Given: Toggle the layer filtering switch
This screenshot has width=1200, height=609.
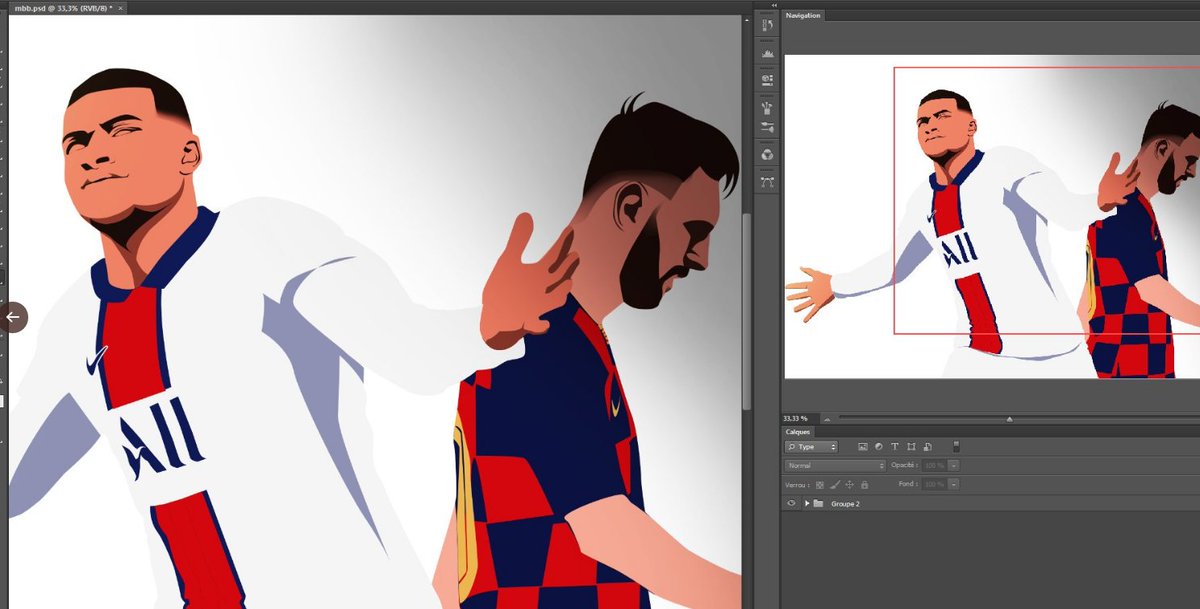Looking at the screenshot, I should coord(955,446).
